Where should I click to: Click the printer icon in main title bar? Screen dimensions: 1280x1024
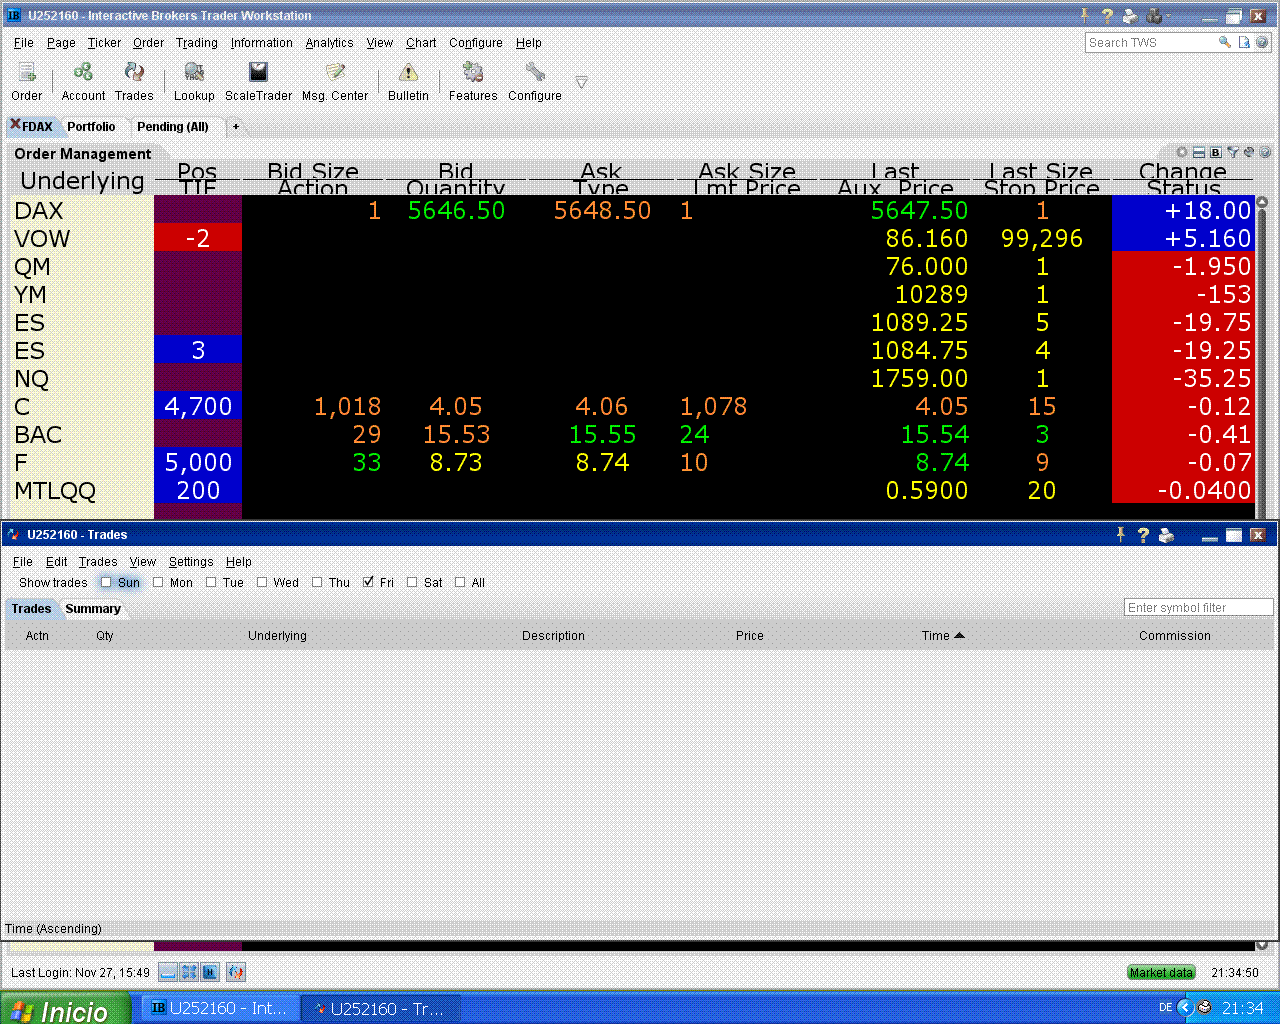click(1130, 16)
